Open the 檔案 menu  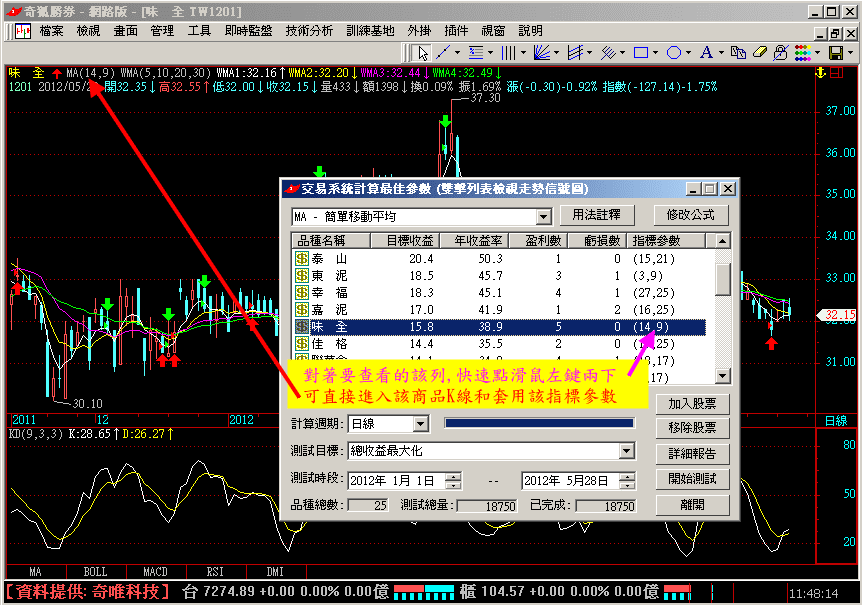[52, 31]
